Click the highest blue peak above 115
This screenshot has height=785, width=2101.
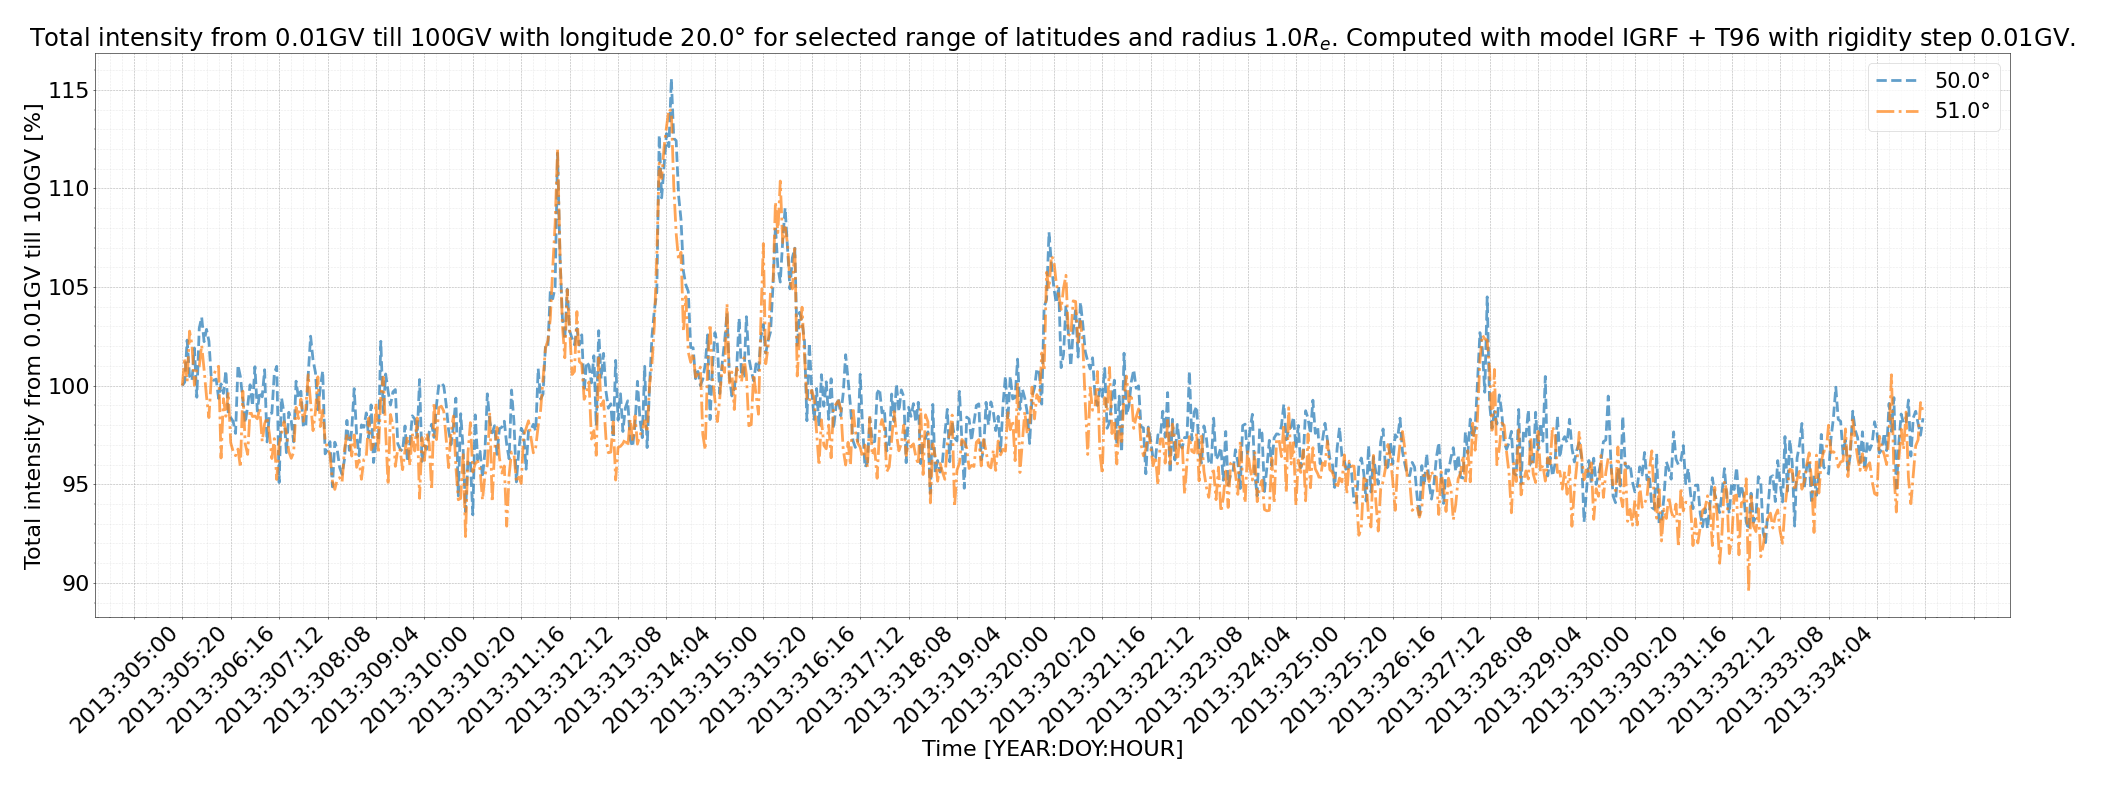pyautogui.click(x=671, y=81)
